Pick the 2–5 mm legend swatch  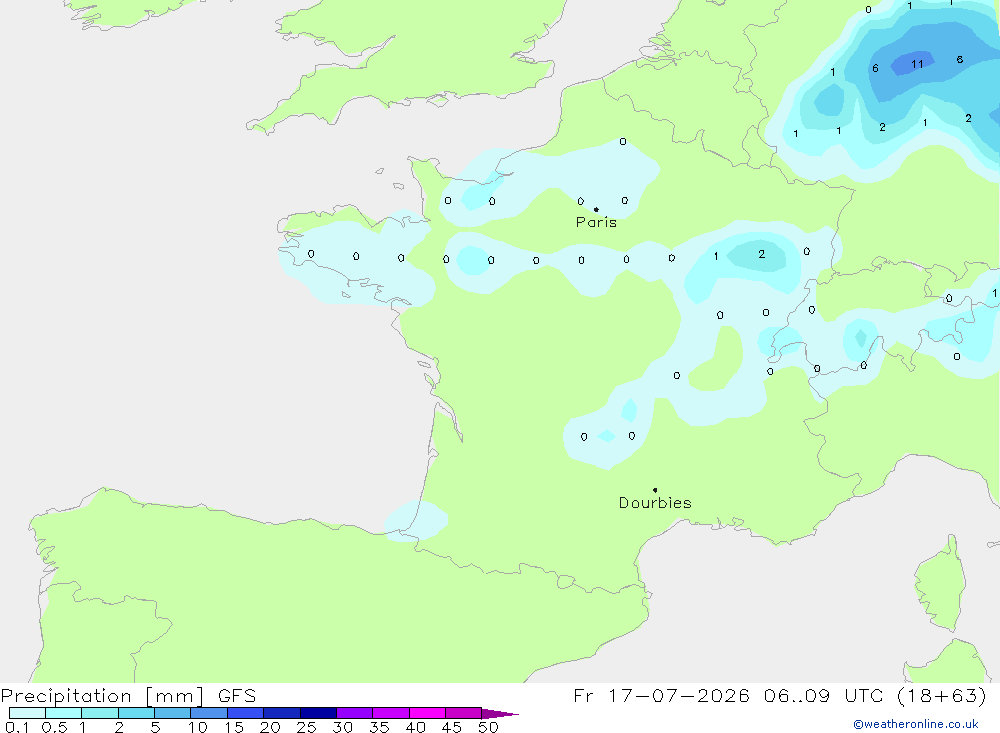[x=136, y=713]
